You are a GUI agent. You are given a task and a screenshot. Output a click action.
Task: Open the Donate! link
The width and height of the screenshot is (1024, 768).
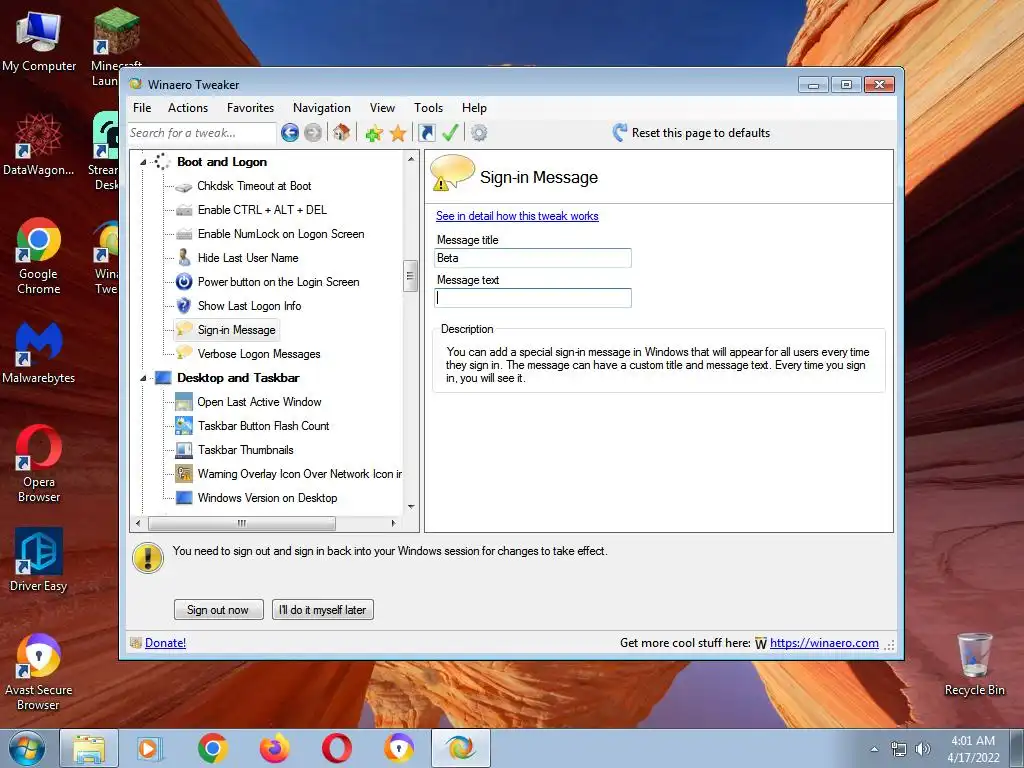coord(165,643)
